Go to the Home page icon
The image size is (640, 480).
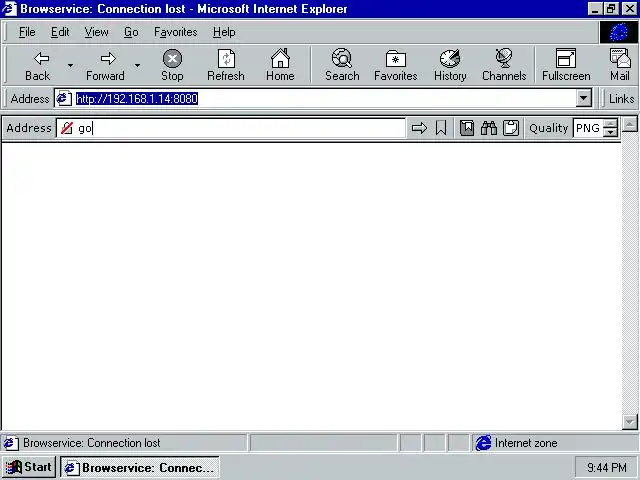[280, 65]
